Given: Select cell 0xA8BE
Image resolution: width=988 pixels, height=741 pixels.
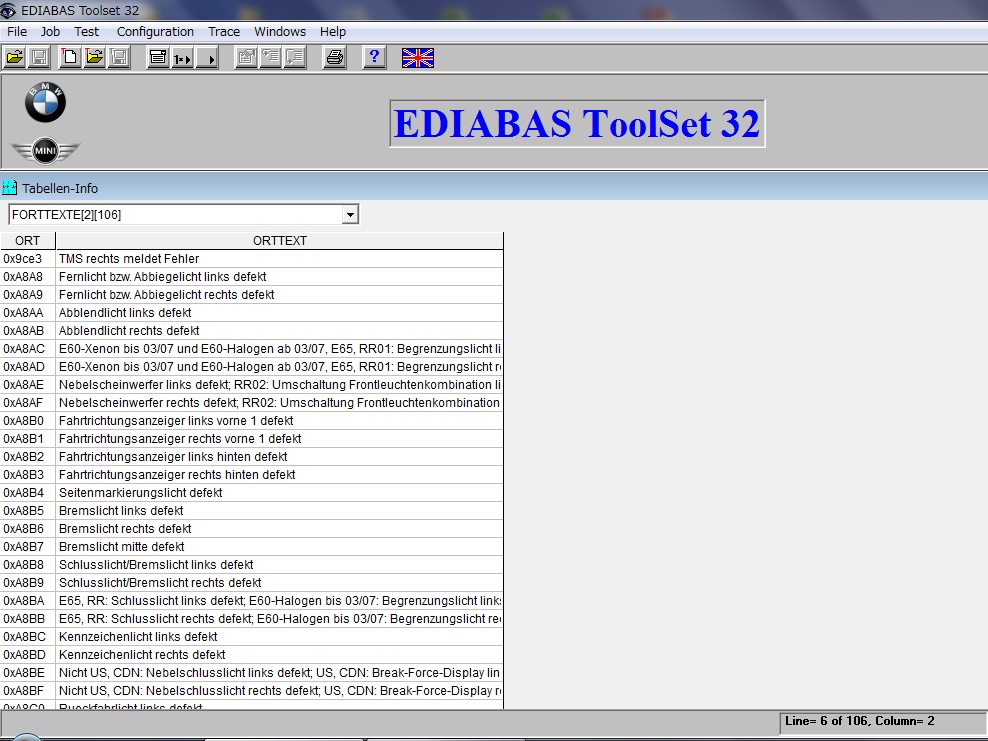Looking at the screenshot, I should tap(28, 673).
